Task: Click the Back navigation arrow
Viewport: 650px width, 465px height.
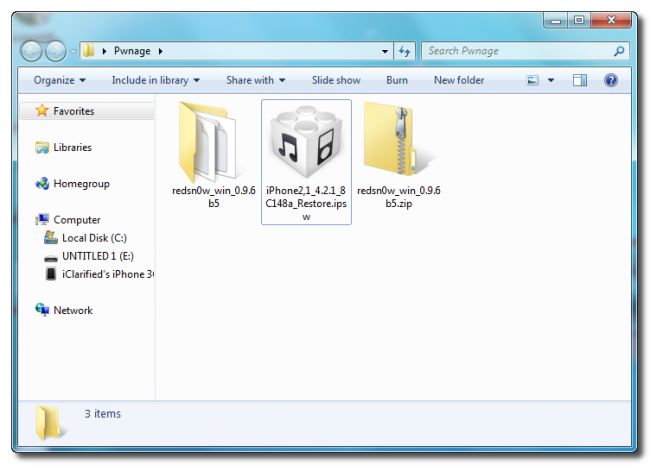Action: click(32, 51)
